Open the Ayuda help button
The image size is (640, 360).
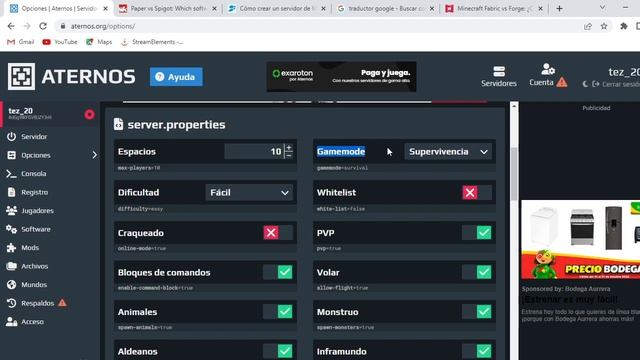176,77
